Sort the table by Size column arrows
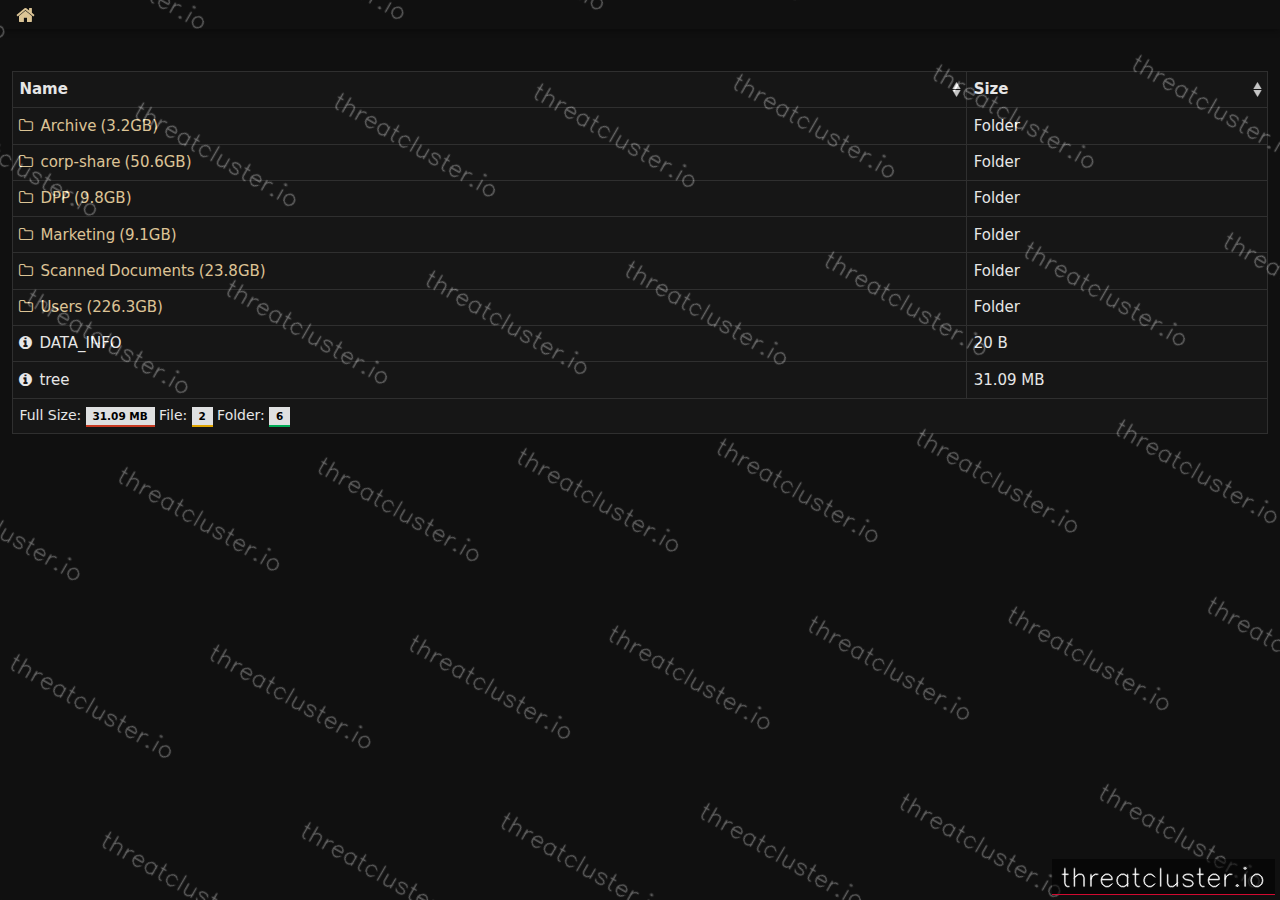1280x900 pixels. pyautogui.click(x=1257, y=89)
